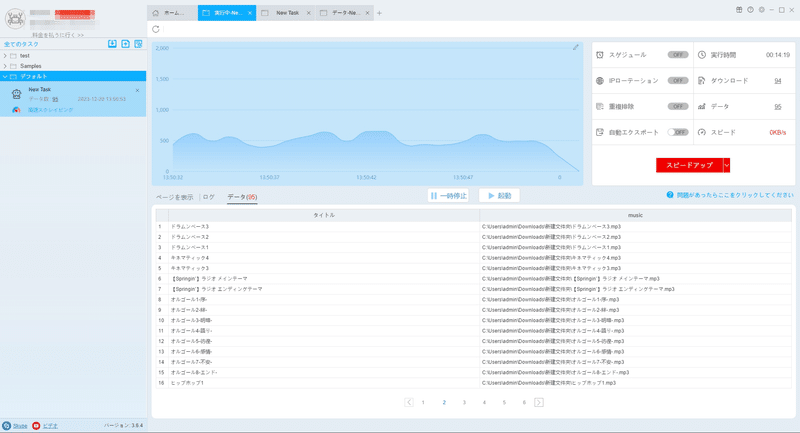Click the home icon on first tab
Image resolution: width=800 pixels, height=433 pixels.
156,13
